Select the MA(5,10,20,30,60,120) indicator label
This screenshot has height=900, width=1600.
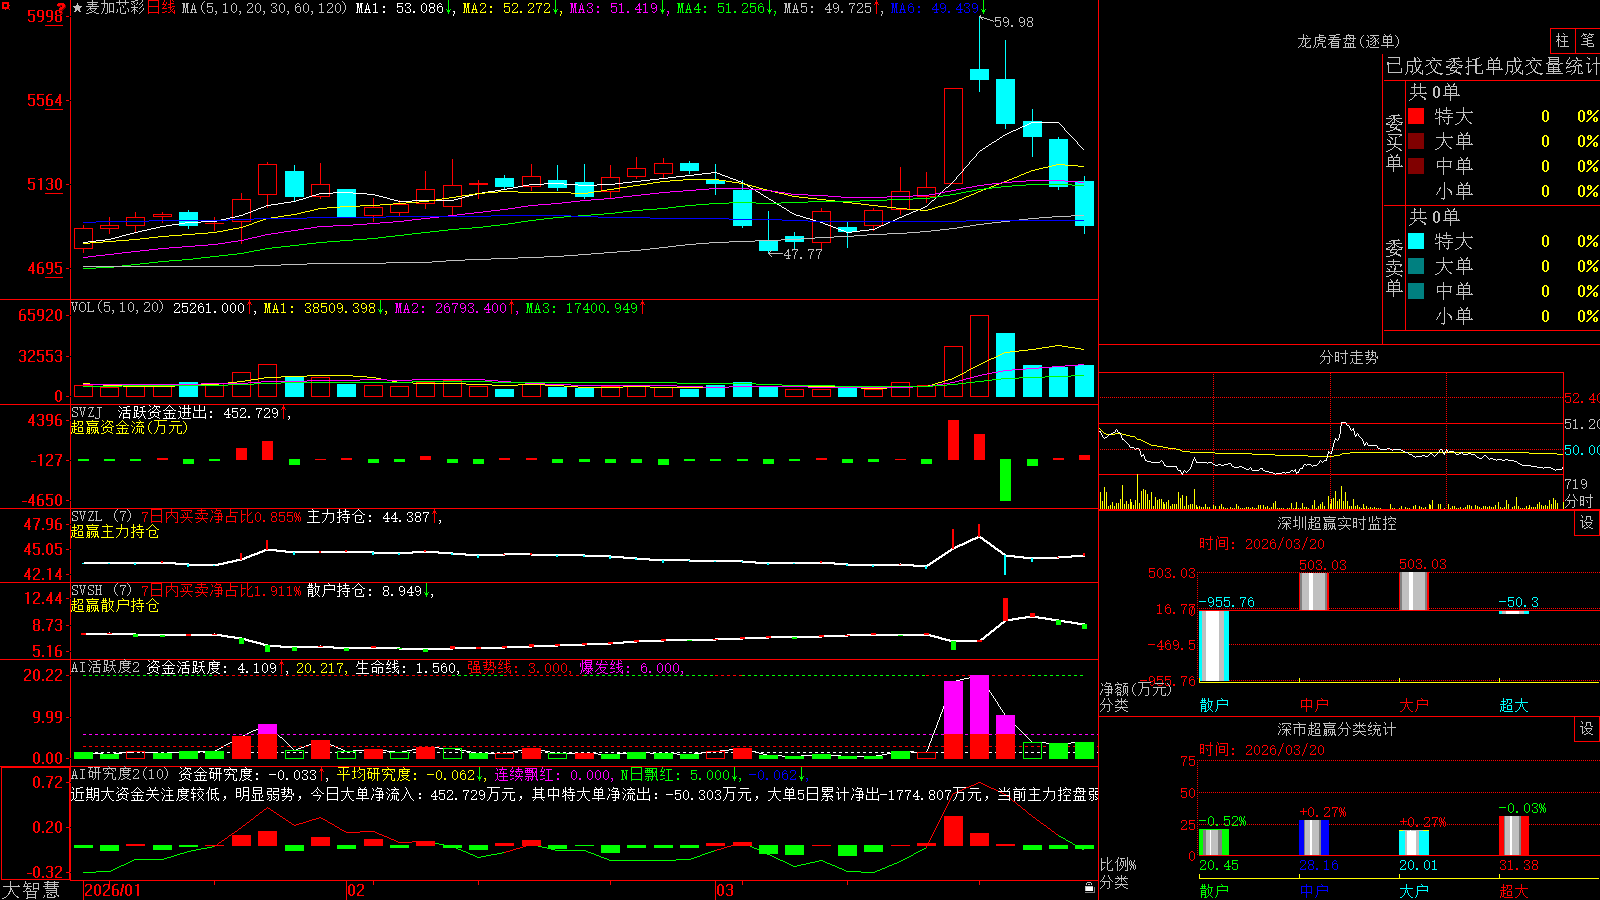point(264,8)
